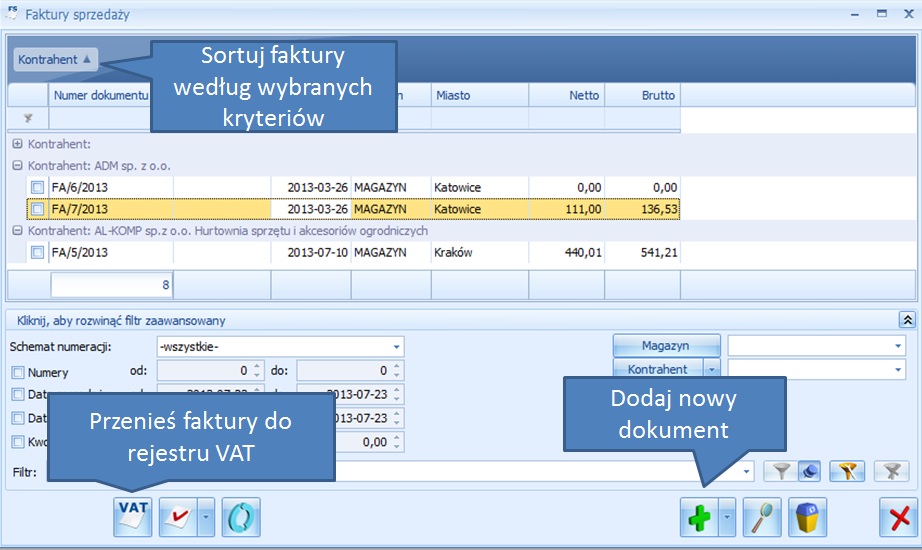Screen dimensions: 922x550
Task: Add new document with green plus
Action: 699,517
